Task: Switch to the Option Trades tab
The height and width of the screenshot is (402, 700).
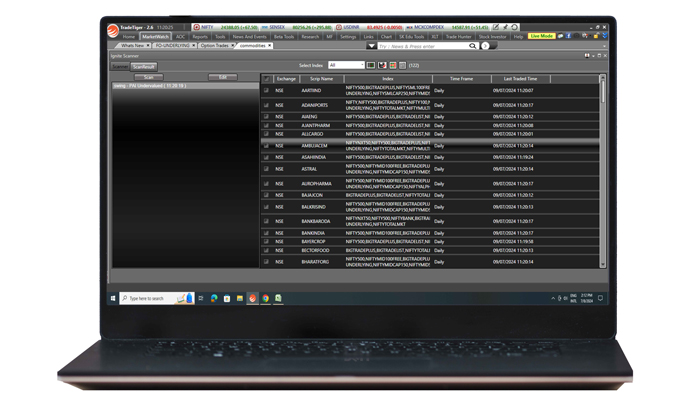Action: point(214,46)
